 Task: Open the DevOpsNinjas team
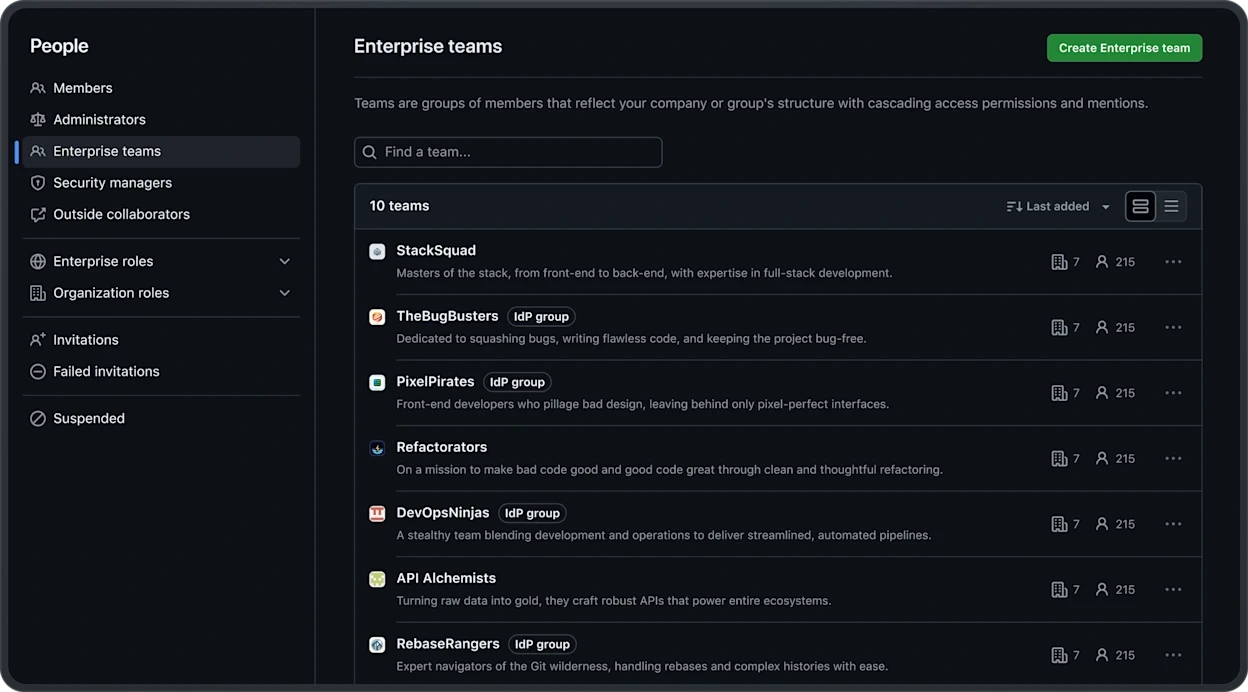point(443,512)
